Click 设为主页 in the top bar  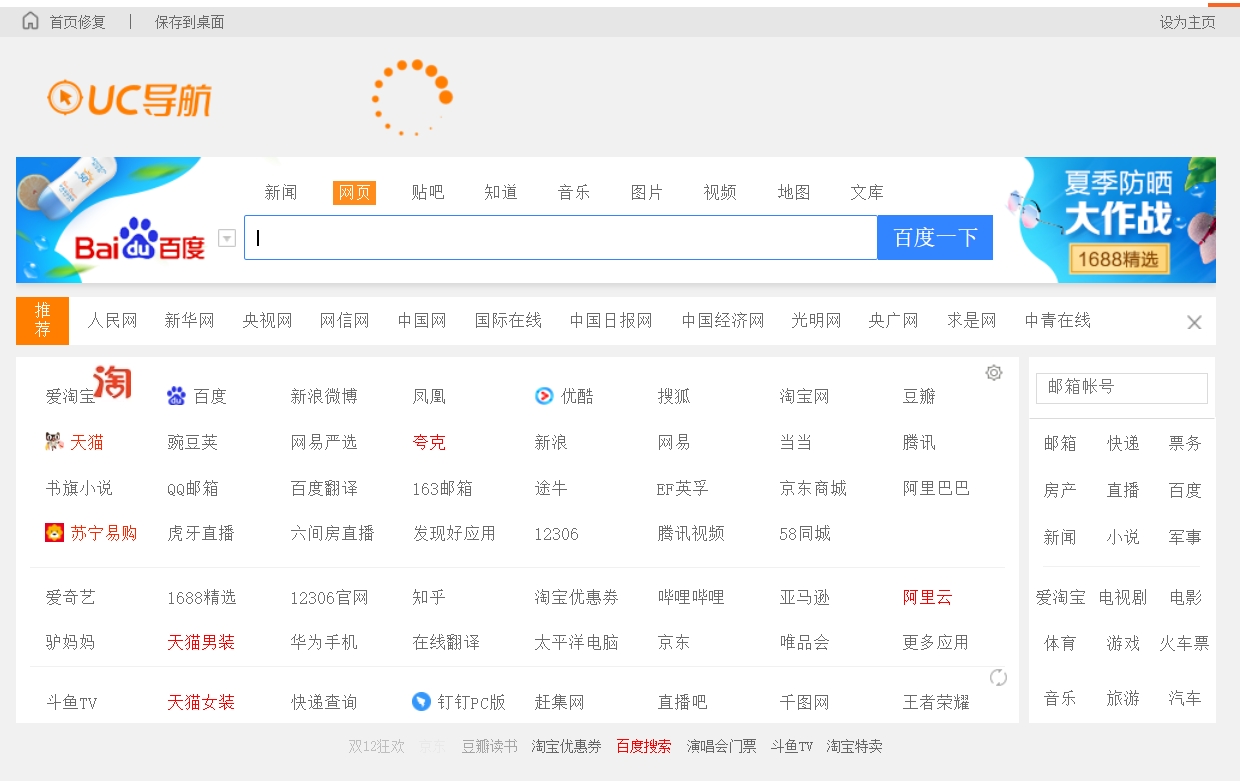(1187, 22)
